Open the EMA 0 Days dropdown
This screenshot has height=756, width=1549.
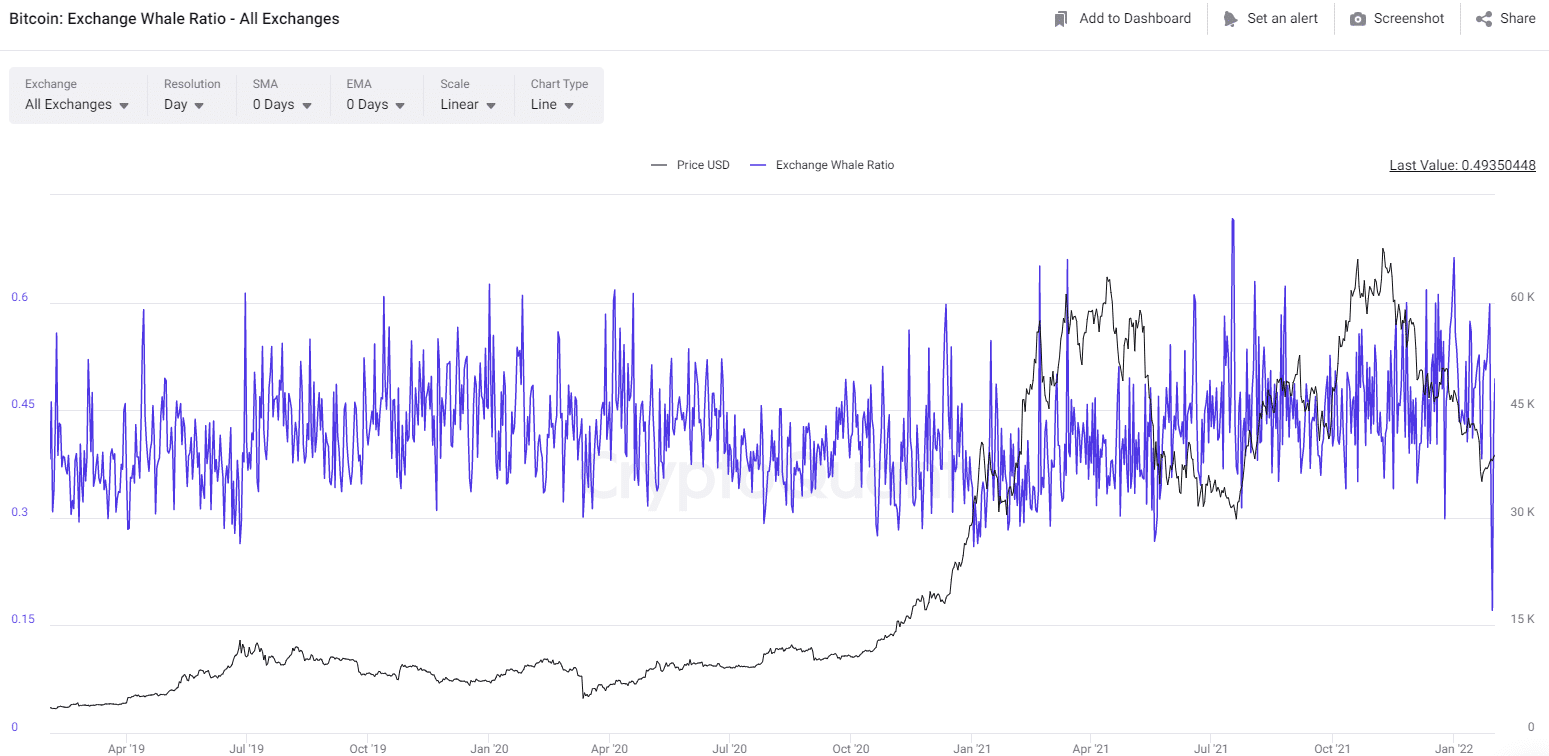tap(376, 105)
